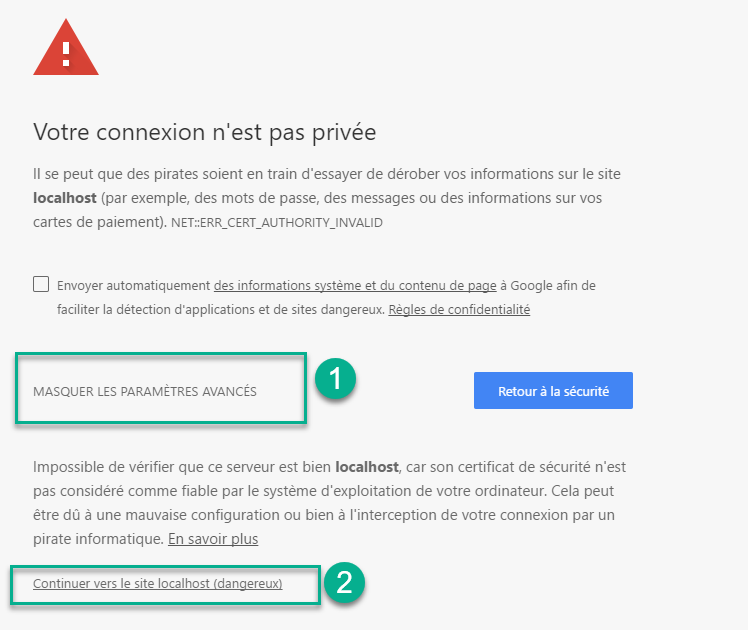Viewport: 748px width, 630px height.
Task: Click the 'cartes de paiement' text
Action: [96, 222]
